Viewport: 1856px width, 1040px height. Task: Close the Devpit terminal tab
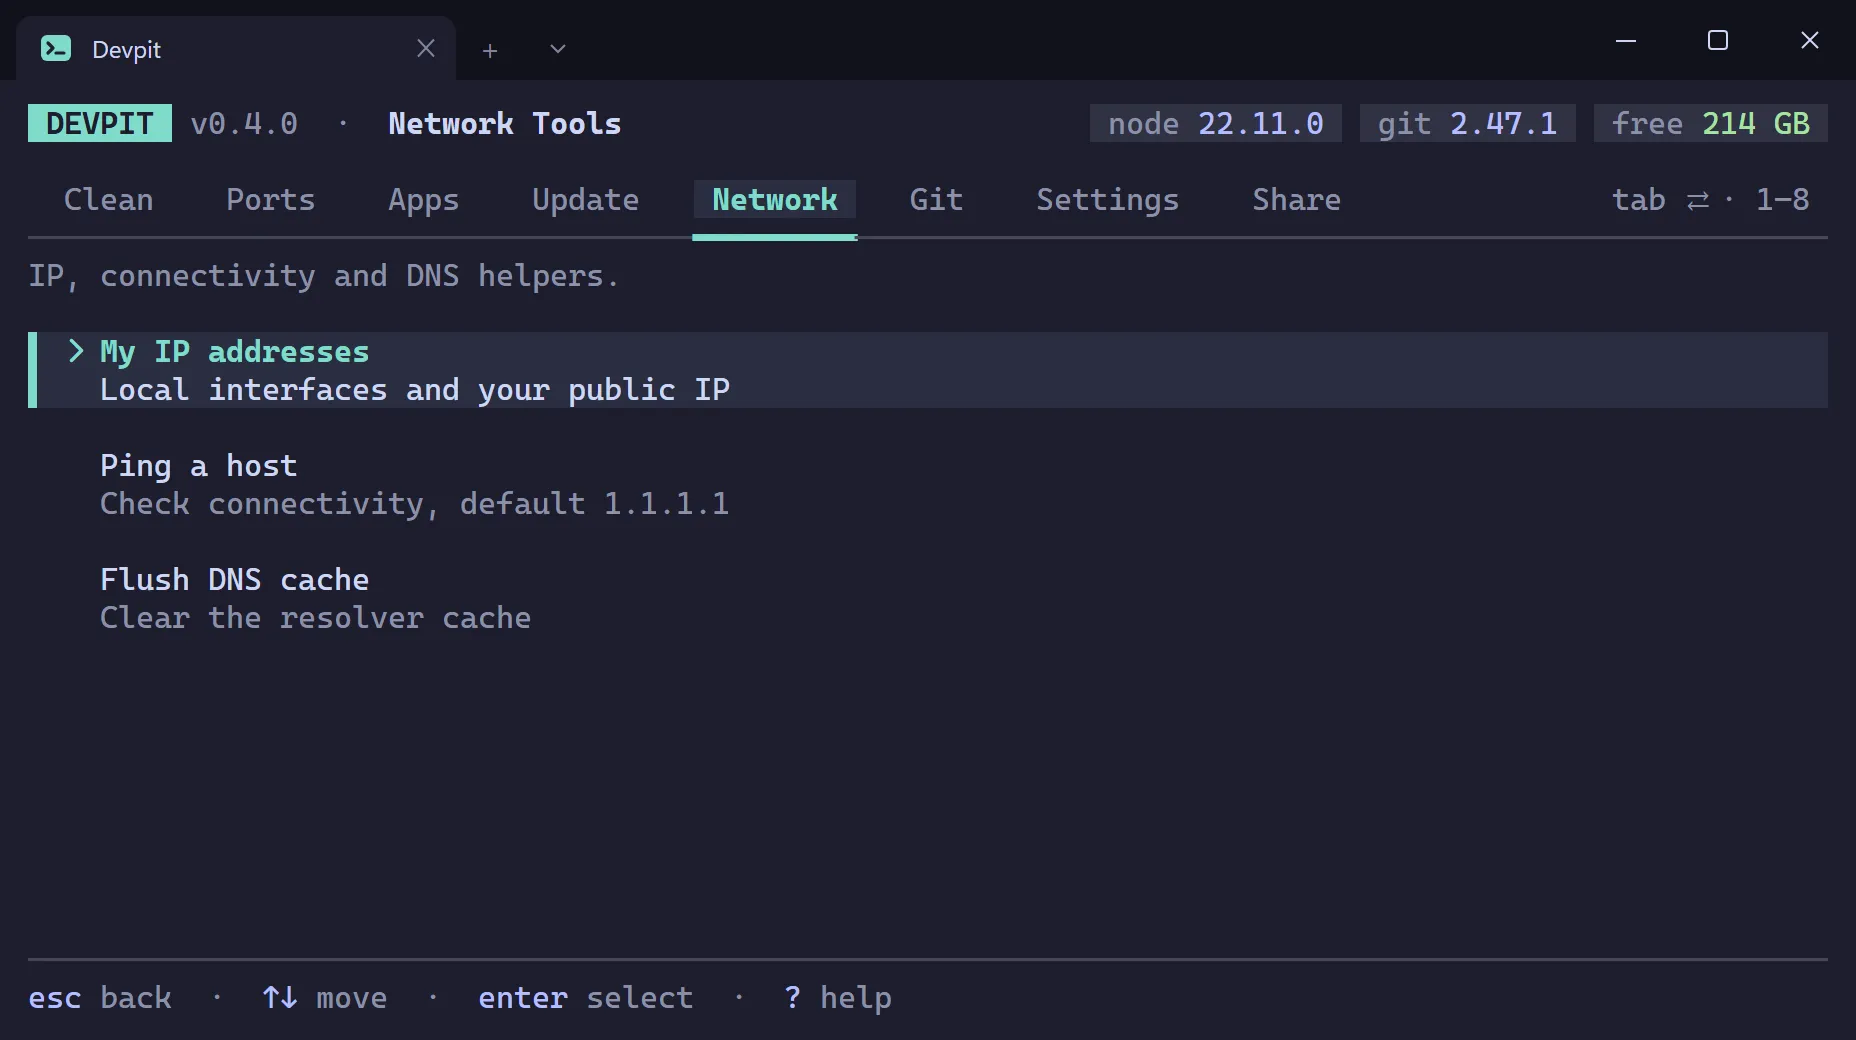pos(426,48)
